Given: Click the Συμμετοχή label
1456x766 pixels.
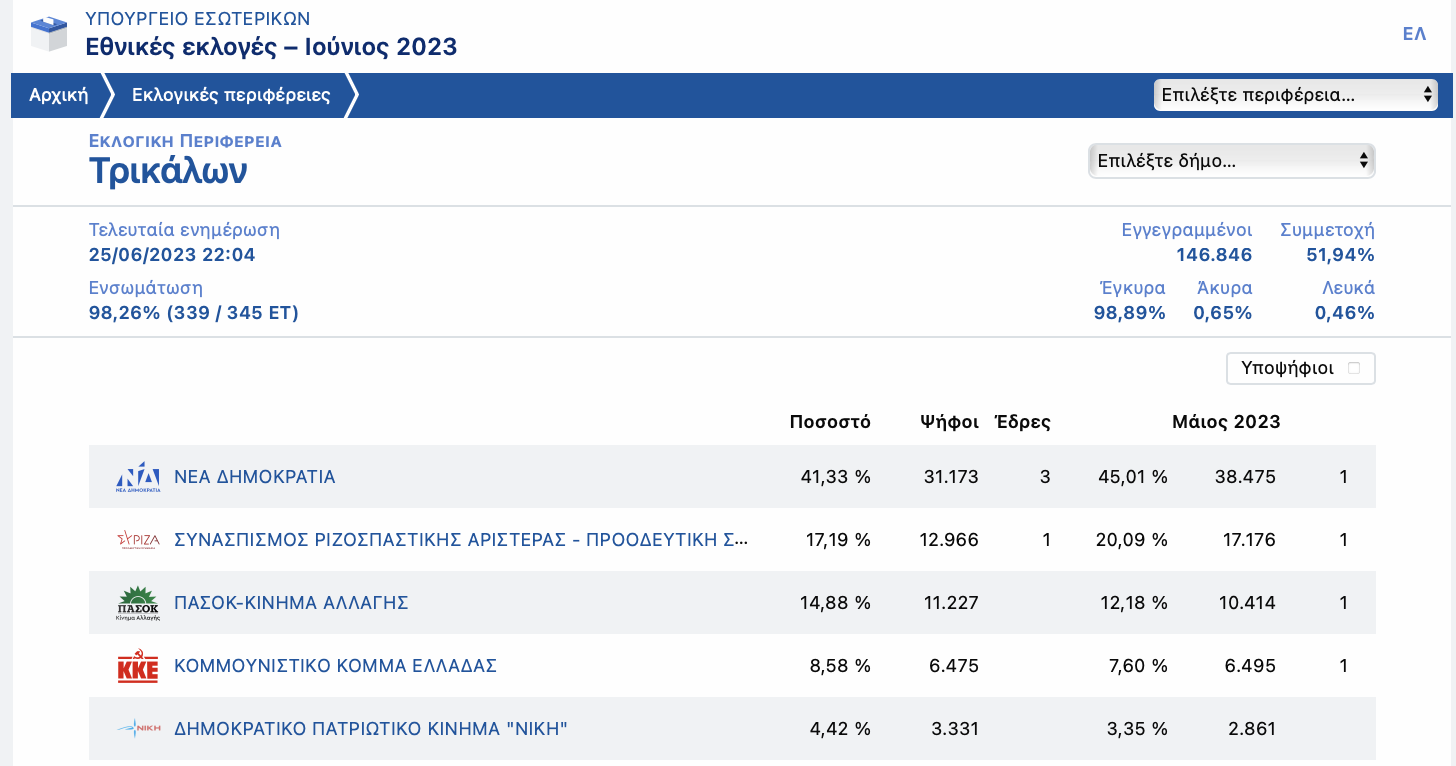Looking at the screenshot, I should coord(1327,230).
